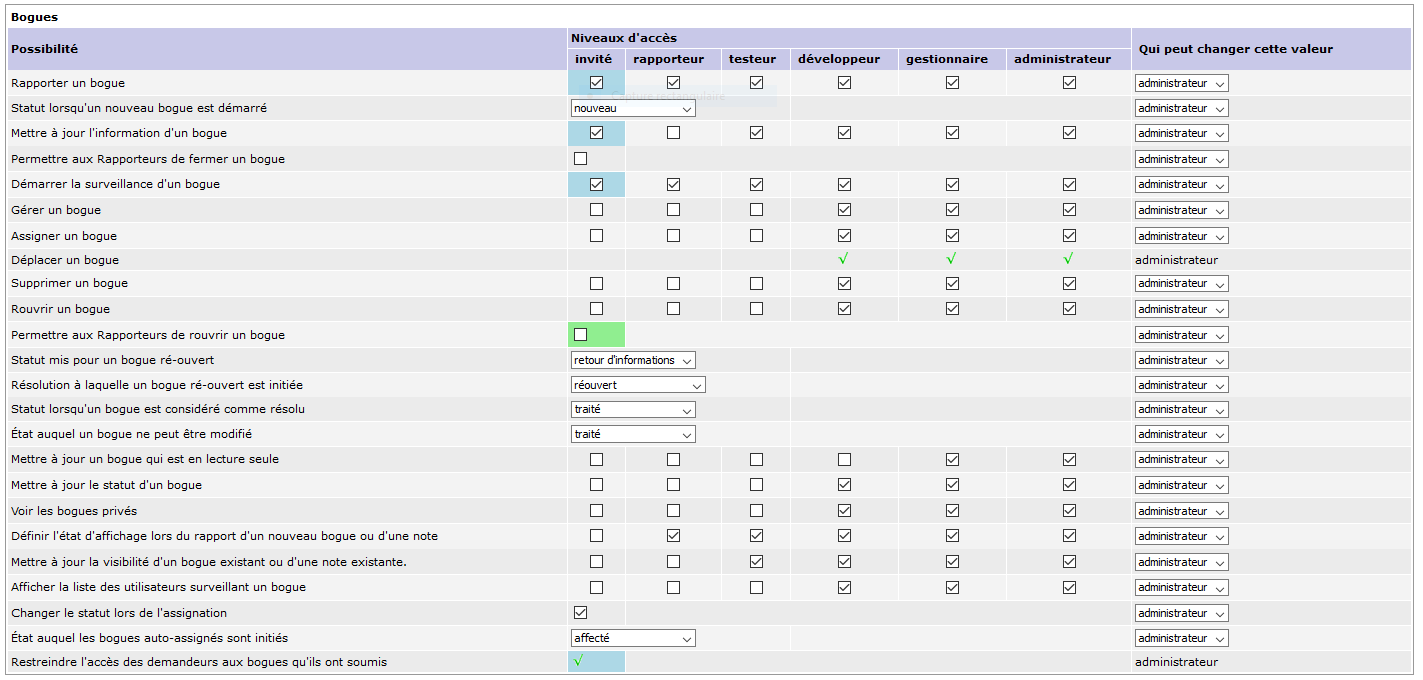Open the 'affecté' auto-assigned state dropdown
1423x680 pixels.
633,638
